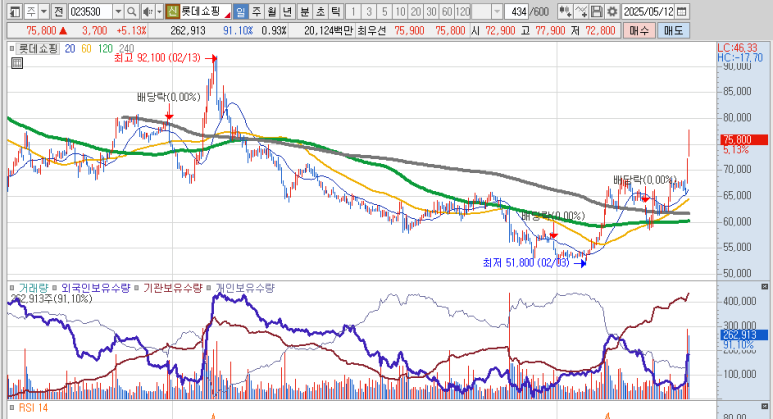The width and height of the screenshot is (773, 419).
Task: Click the 거래량 volume legend label
Action: pyautogui.click(x=33, y=287)
